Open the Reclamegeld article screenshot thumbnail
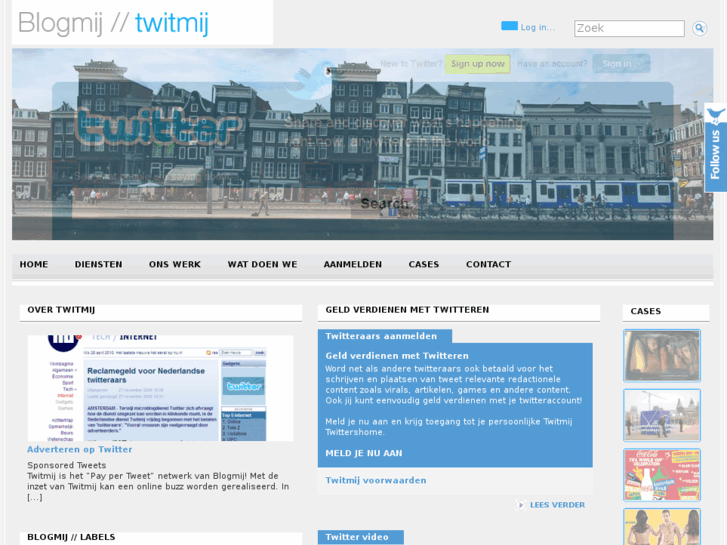The width and height of the screenshot is (727, 545). pyautogui.click(x=160, y=388)
